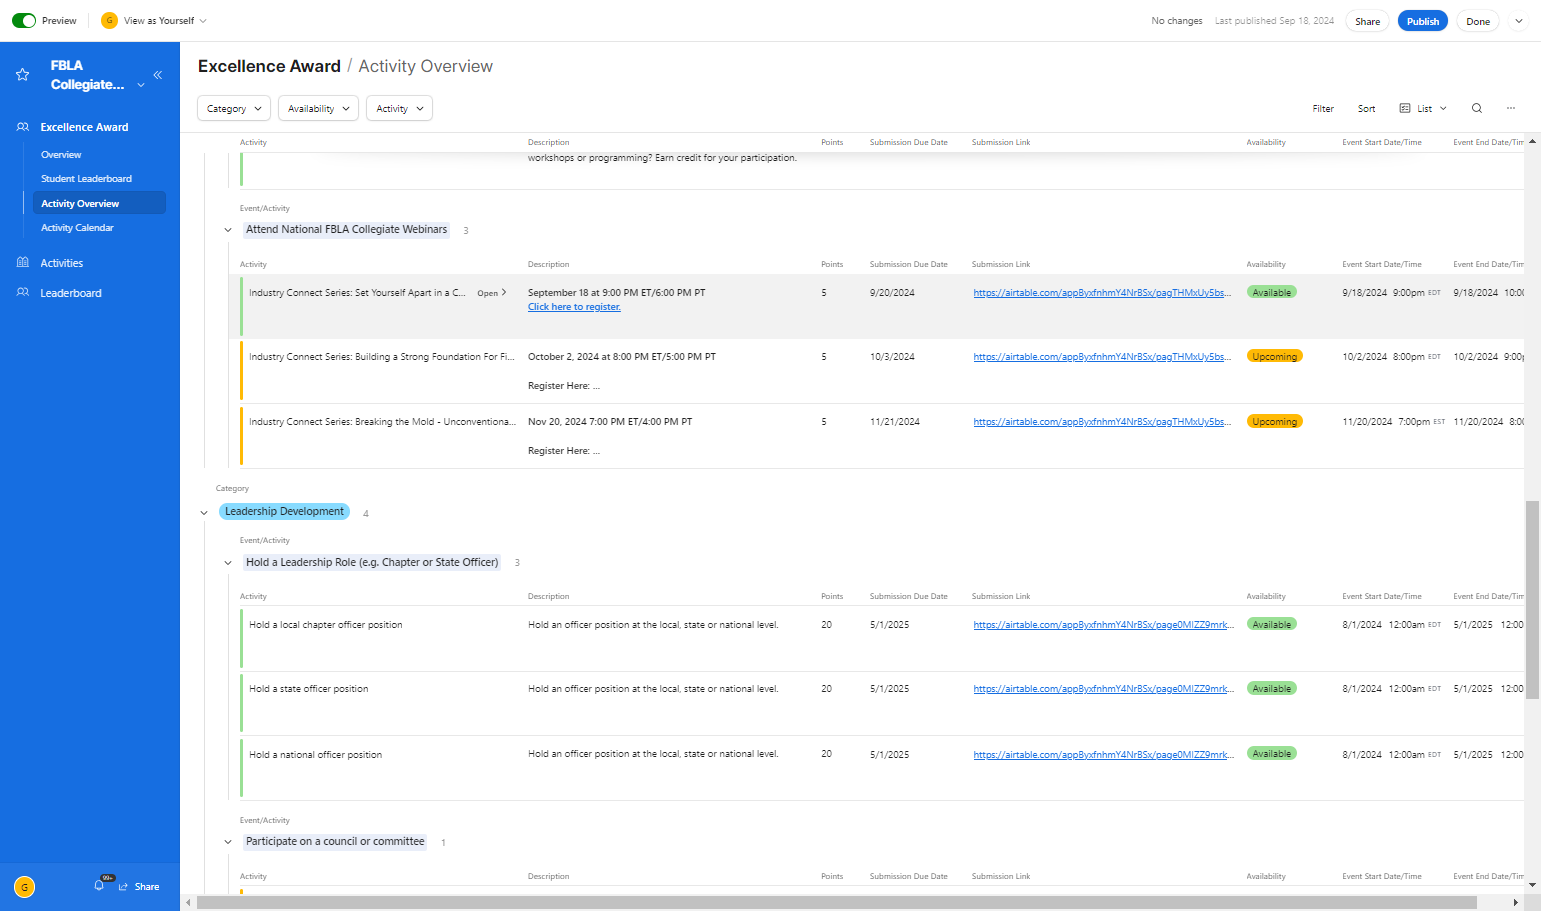Toggle the Preview switch
Screen dimensions: 1541x911
coord(24,21)
